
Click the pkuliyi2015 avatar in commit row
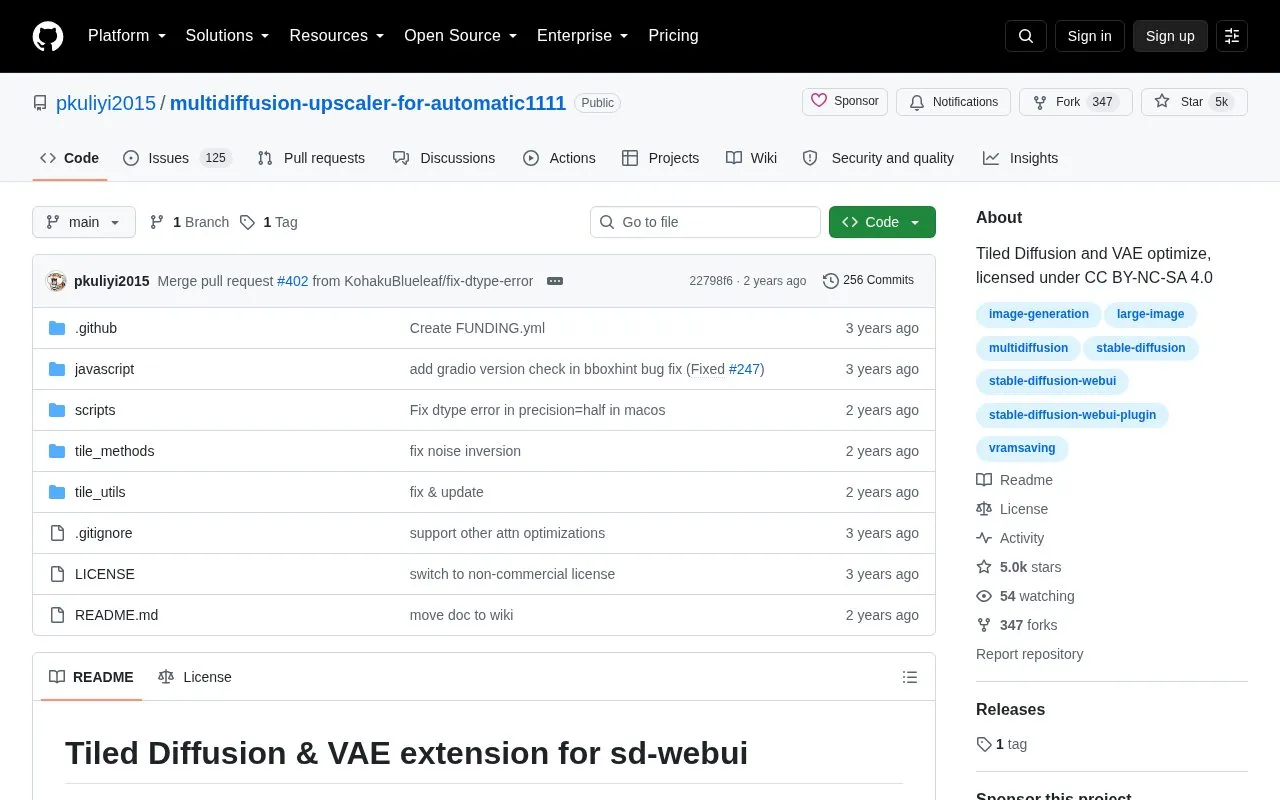(x=56, y=281)
